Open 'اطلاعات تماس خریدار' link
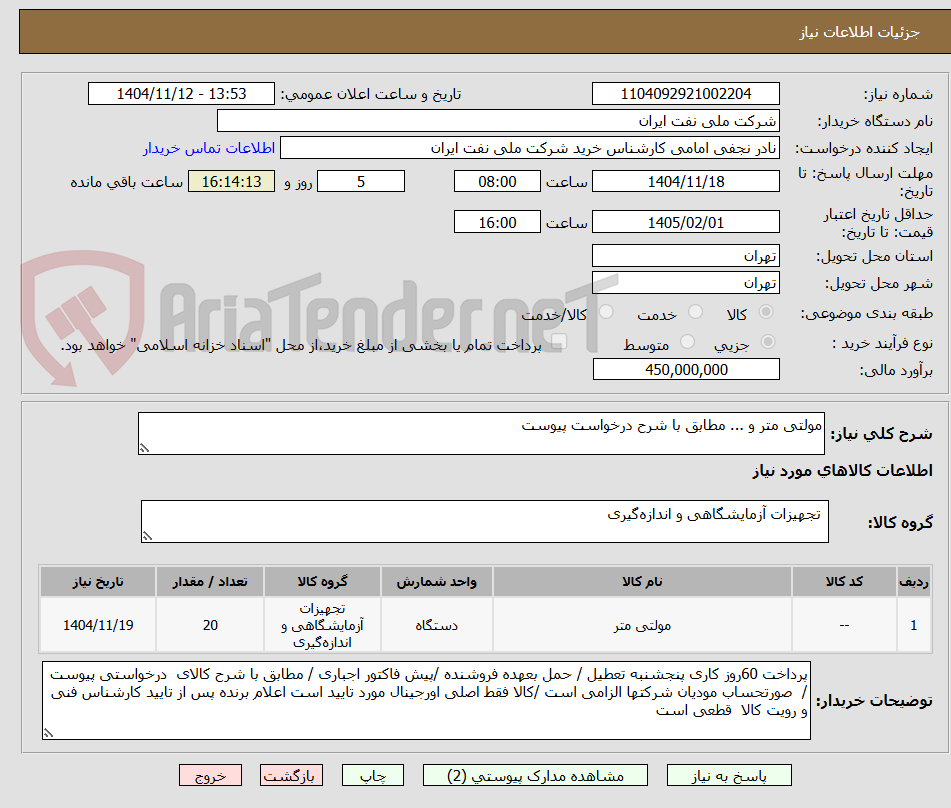951x808 pixels. (x=209, y=148)
